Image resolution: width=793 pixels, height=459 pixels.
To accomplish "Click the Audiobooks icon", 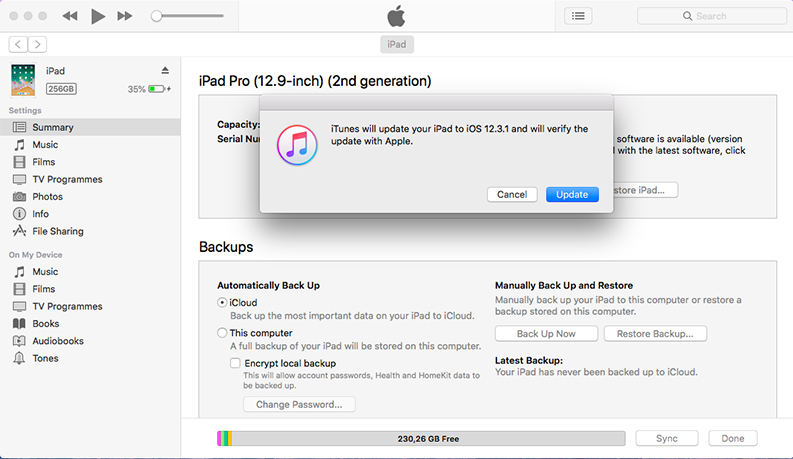I will [19, 341].
